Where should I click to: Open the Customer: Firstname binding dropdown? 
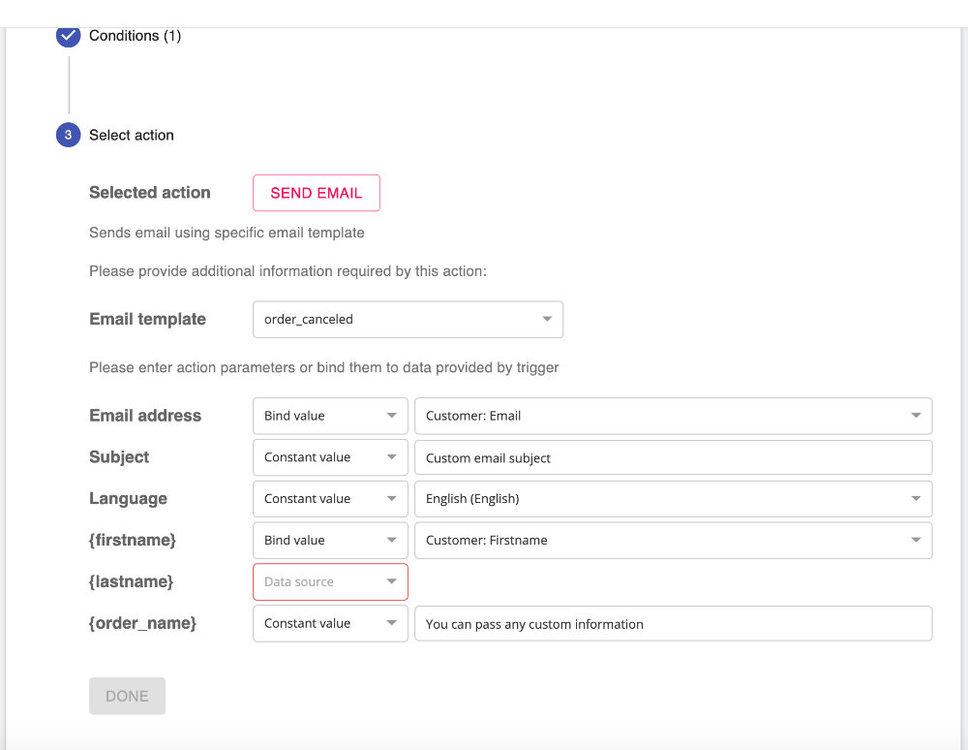pyautogui.click(x=672, y=540)
